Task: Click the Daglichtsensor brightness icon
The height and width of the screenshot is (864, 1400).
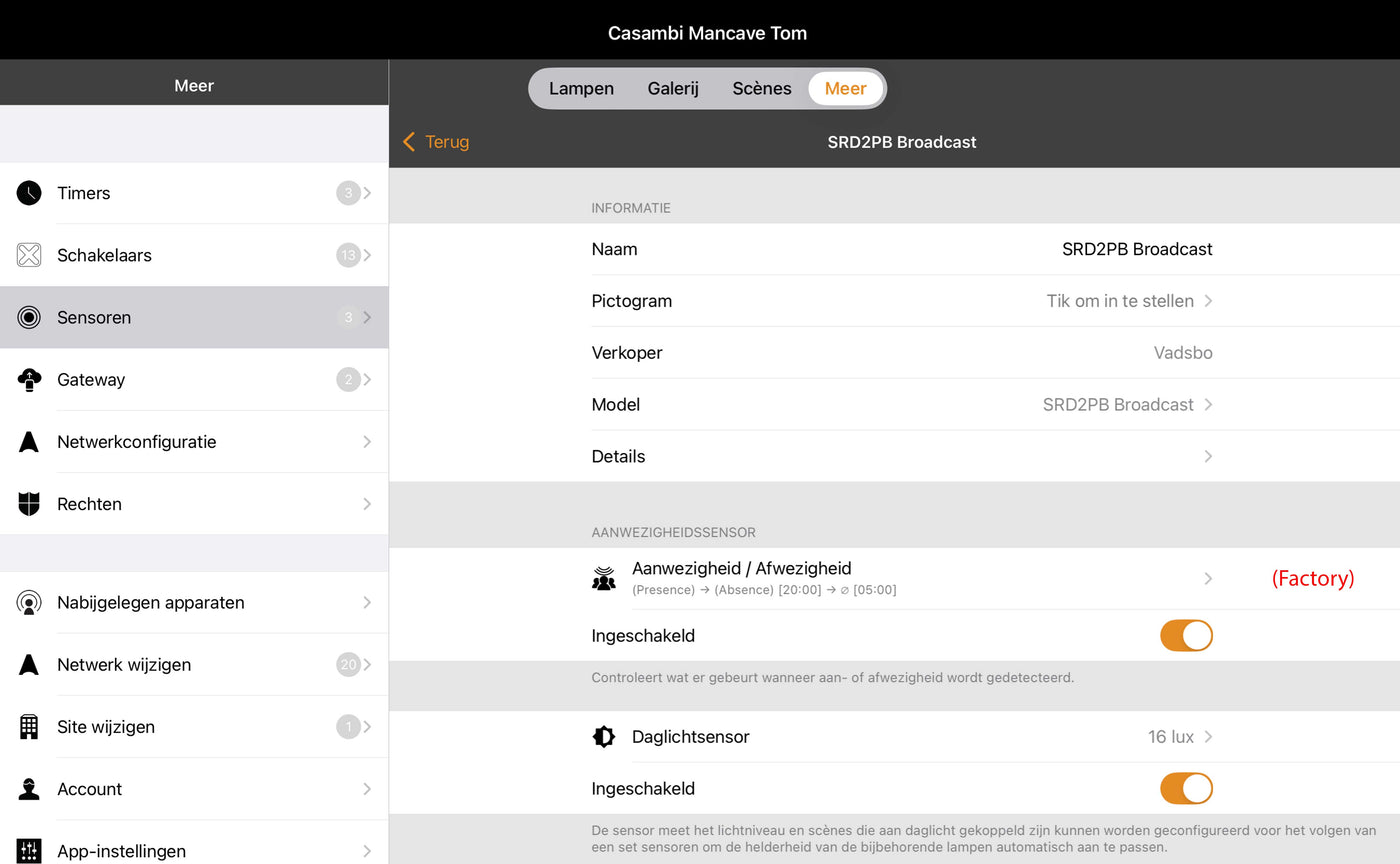Action: tap(604, 737)
